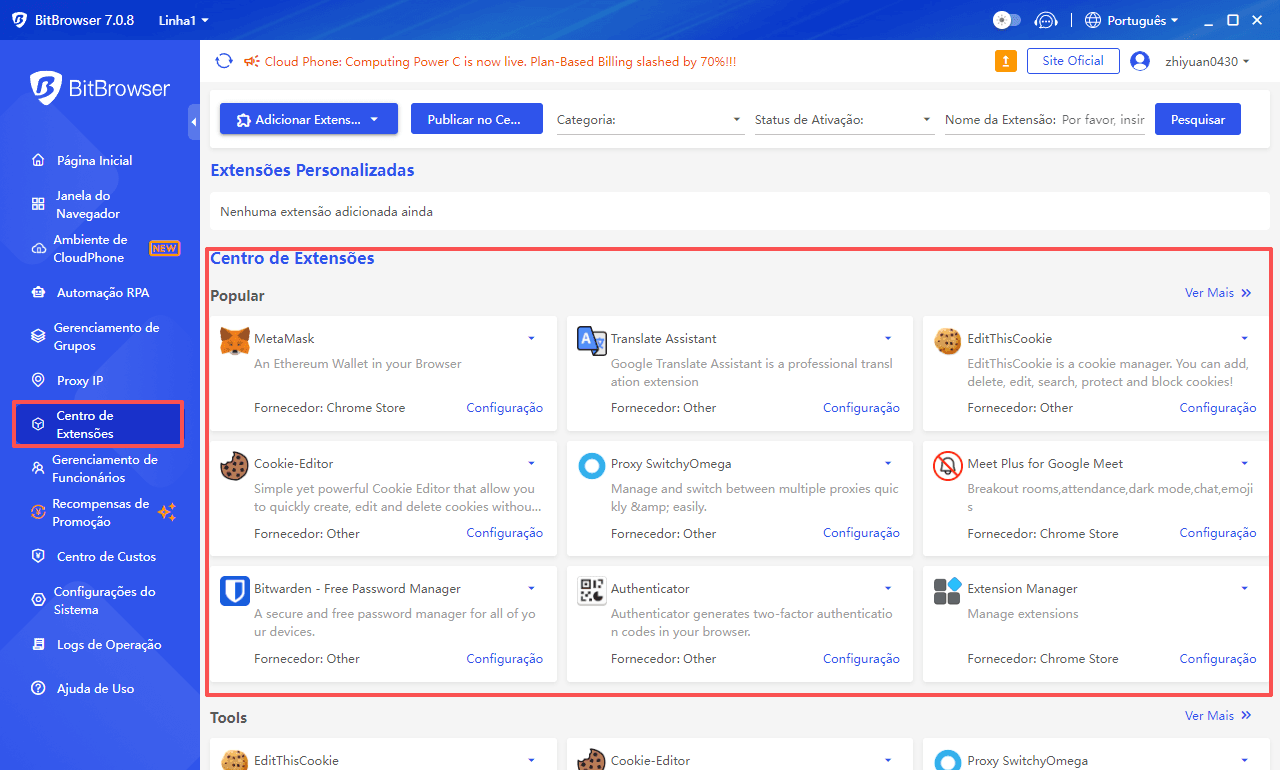Click the Página Inicial home icon
The image size is (1280, 770).
coord(39,160)
